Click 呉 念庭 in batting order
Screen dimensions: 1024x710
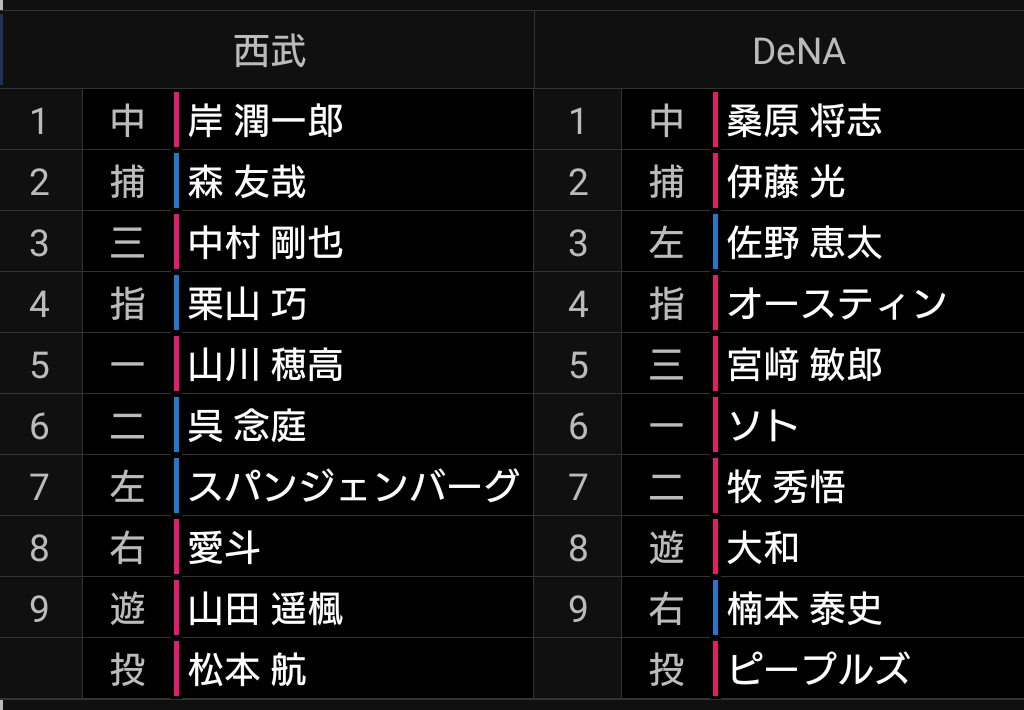(x=247, y=426)
